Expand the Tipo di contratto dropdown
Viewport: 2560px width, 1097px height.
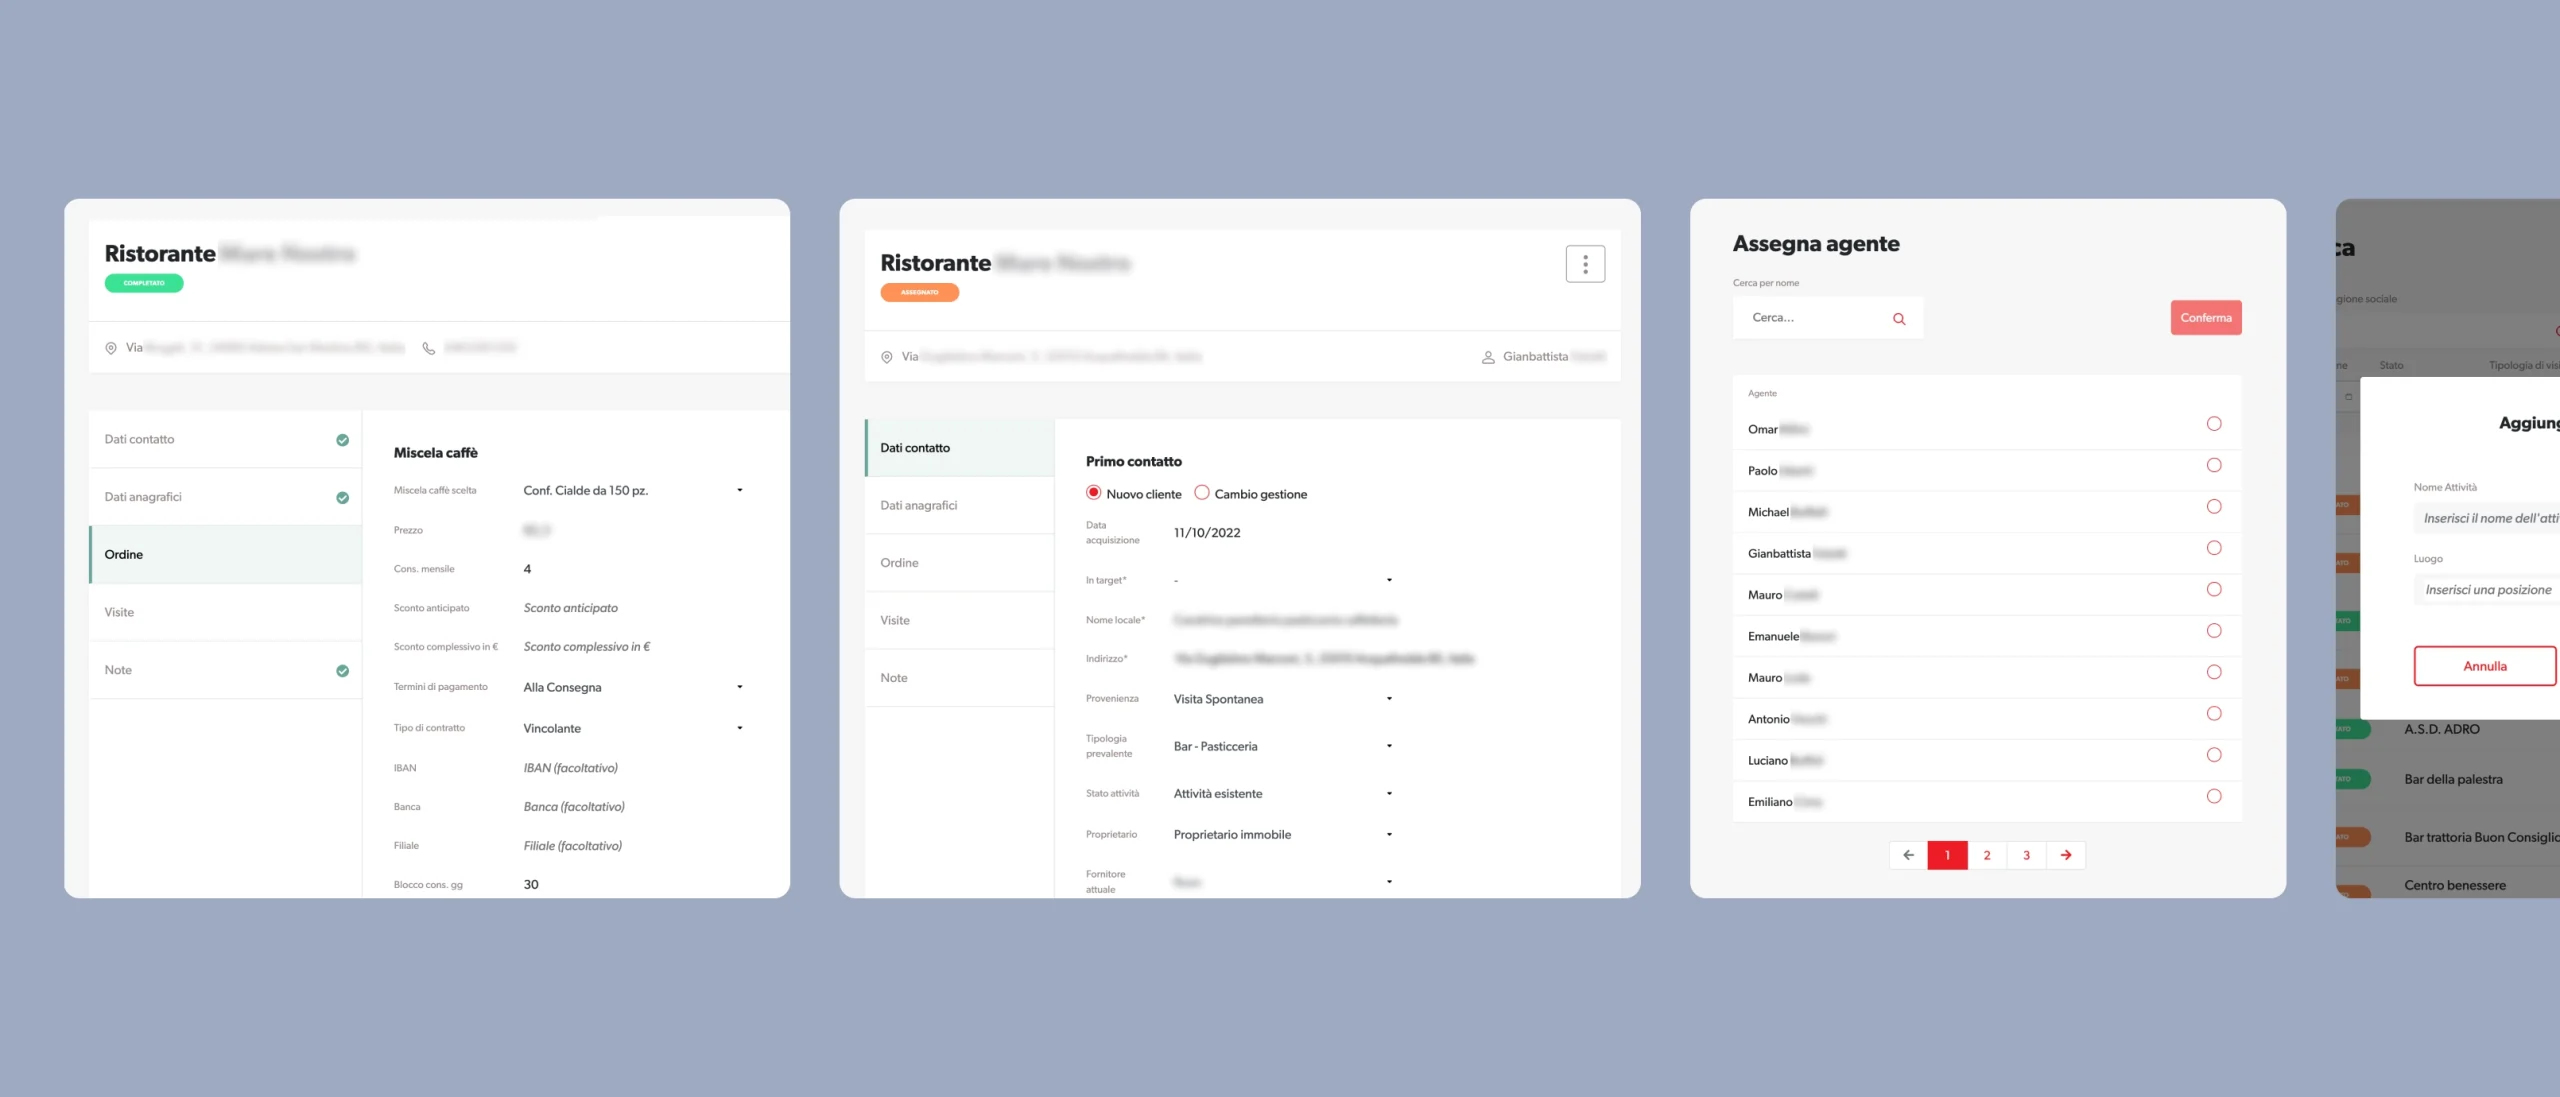pos(634,728)
